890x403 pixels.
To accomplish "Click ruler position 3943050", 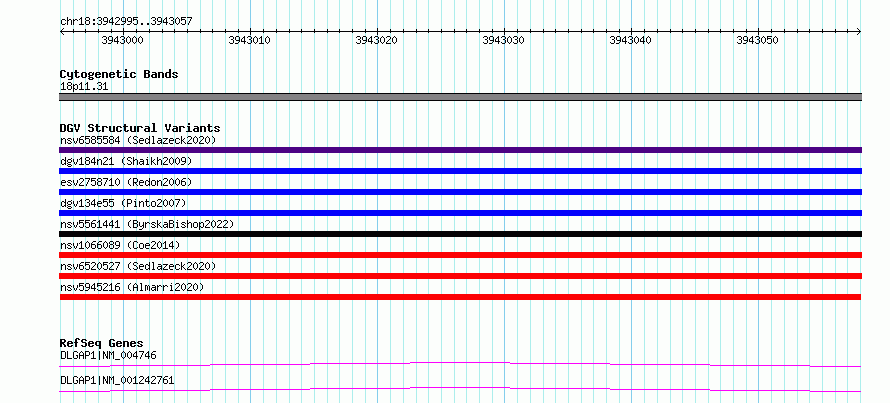I will [758, 40].
